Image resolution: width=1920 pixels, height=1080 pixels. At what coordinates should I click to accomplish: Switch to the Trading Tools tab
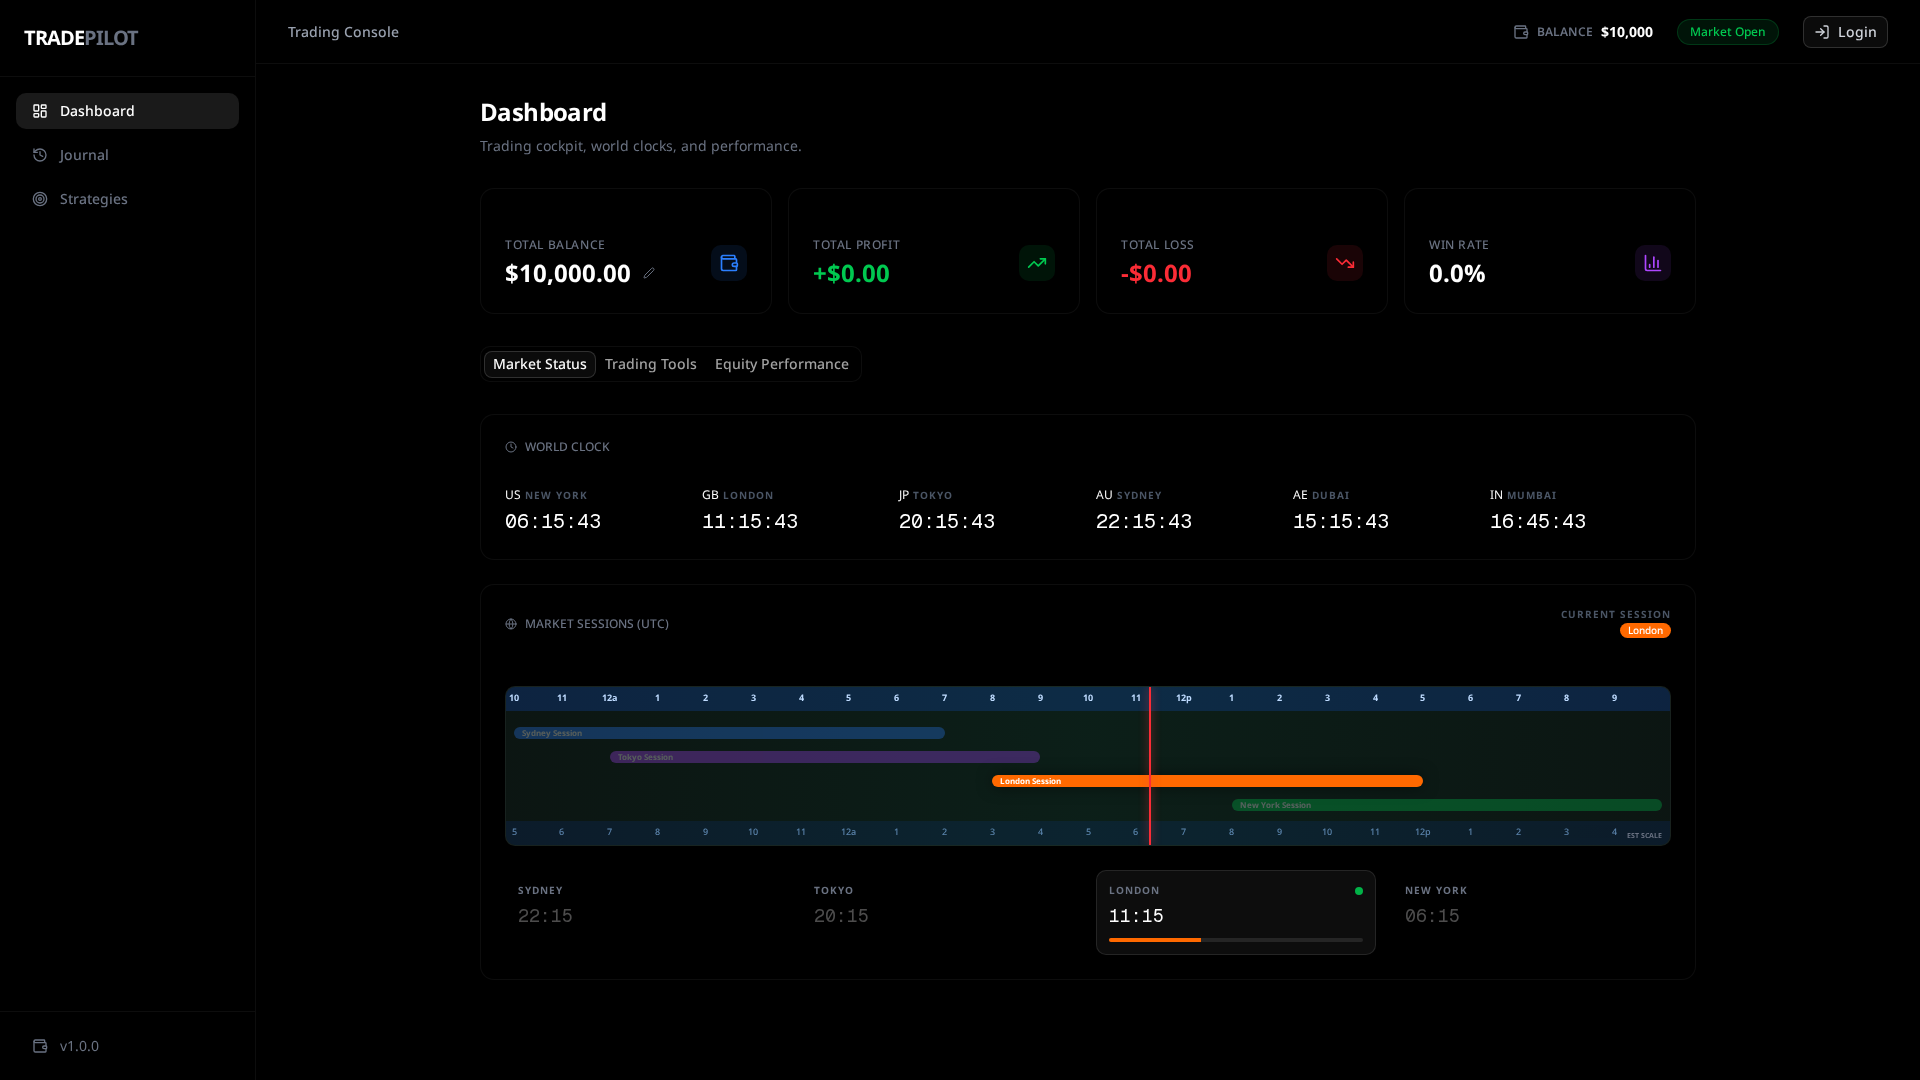[651, 364]
